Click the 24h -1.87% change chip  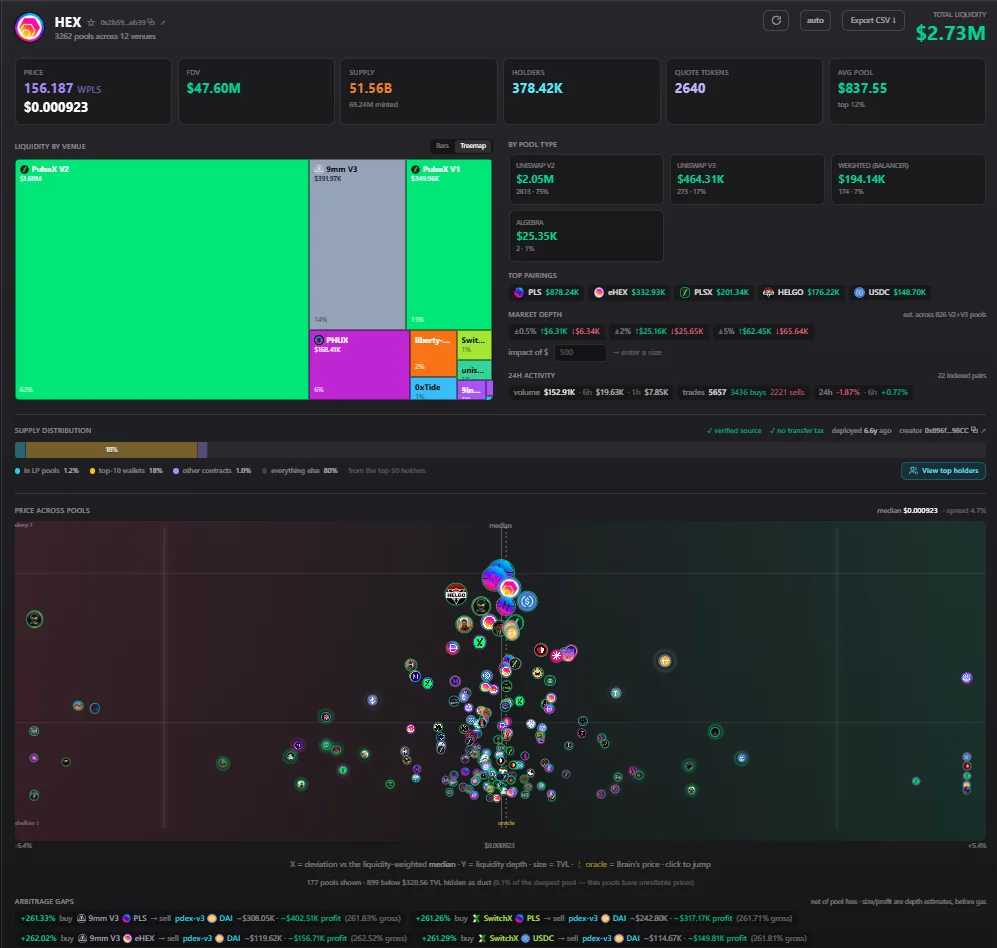click(863, 392)
